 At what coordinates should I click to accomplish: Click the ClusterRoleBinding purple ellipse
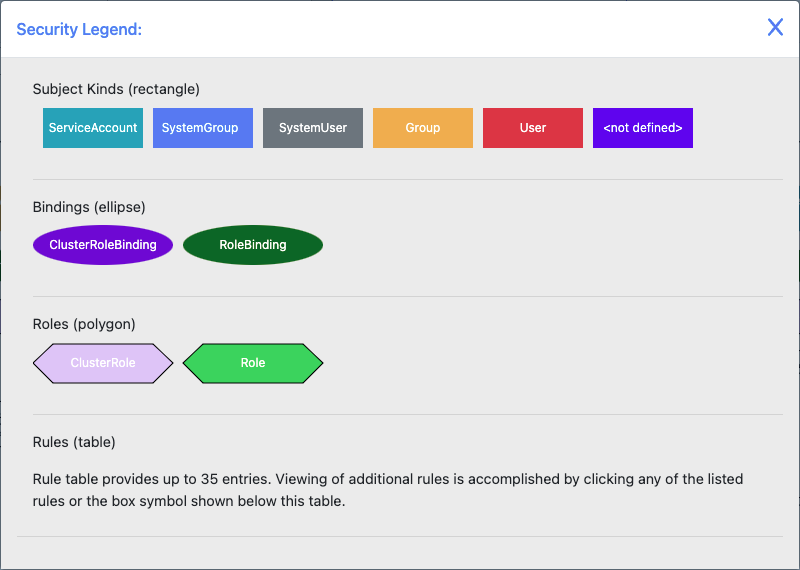click(103, 245)
